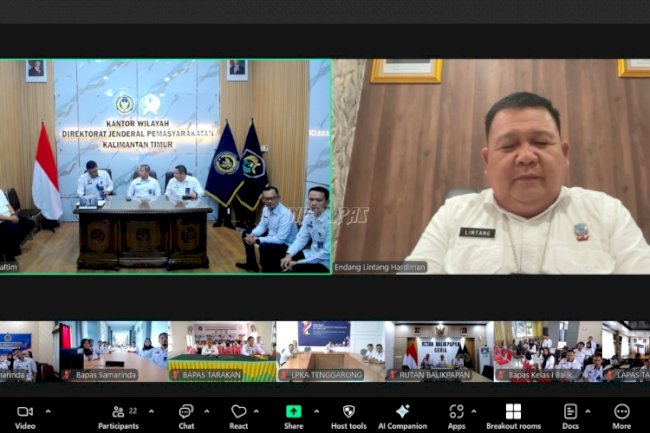Click the Endang Lintang Hardiman name label
Screen dimensions: 650x433
click(x=380, y=267)
